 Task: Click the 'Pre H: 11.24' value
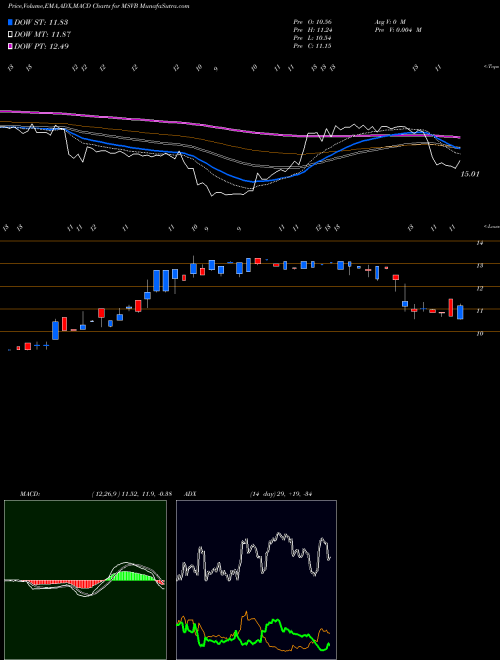click(x=313, y=30)
